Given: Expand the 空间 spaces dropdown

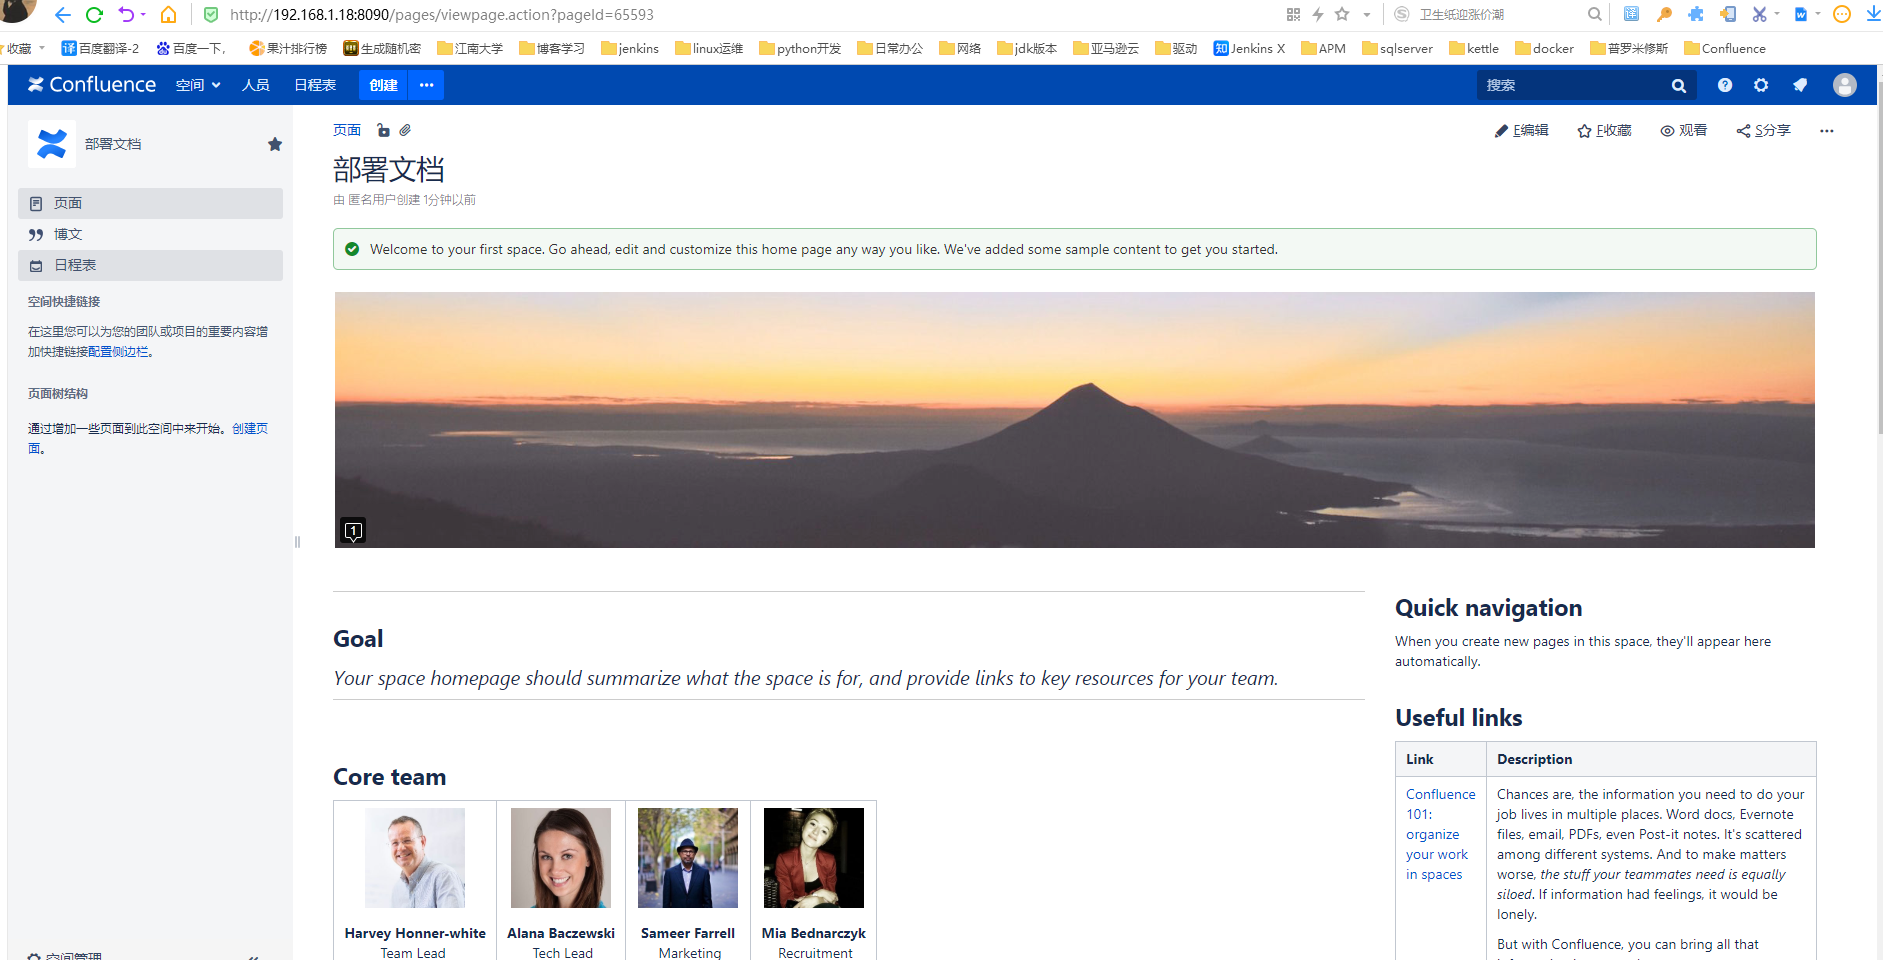Looking at the screenshot, I should pyautogui.click(x=198, y=85).
